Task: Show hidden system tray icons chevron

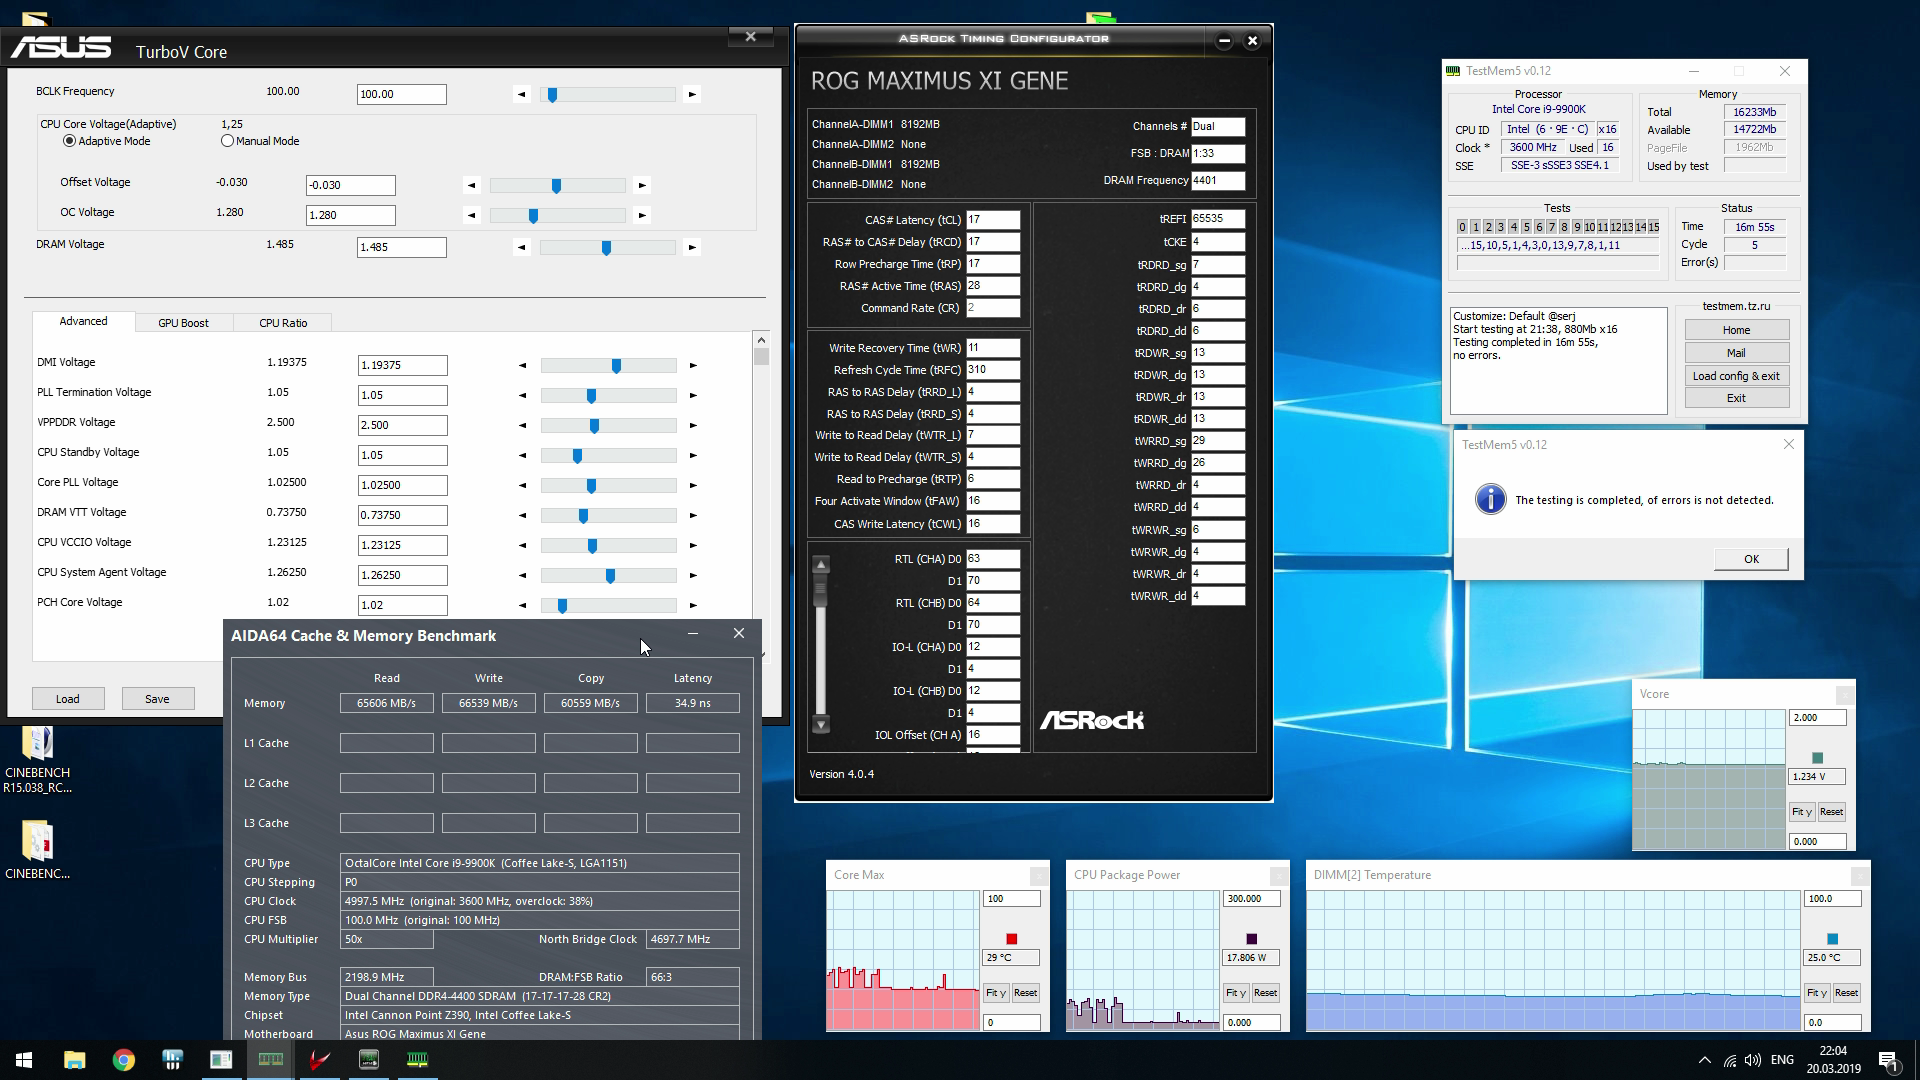Action: (1704, 1060)
